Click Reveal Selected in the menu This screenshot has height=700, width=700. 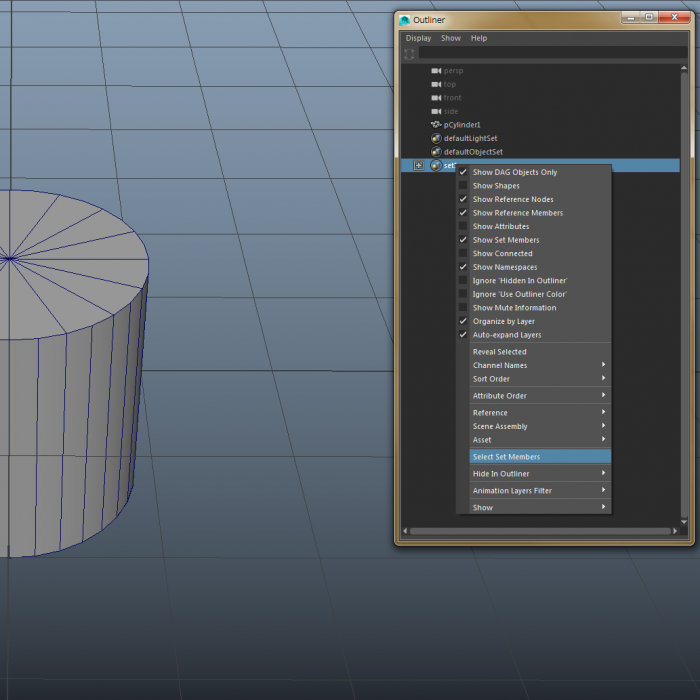pyautogui.click(x=499, y=352)
